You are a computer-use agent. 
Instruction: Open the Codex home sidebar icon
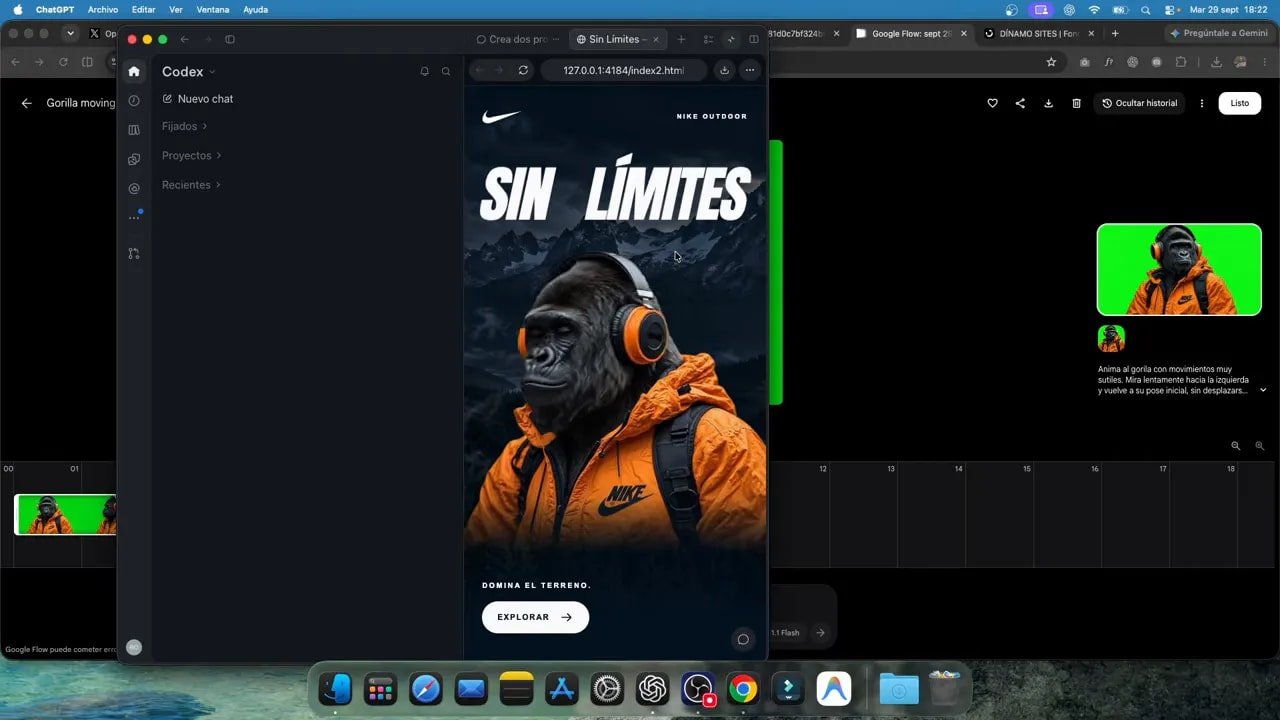point(134,71)
